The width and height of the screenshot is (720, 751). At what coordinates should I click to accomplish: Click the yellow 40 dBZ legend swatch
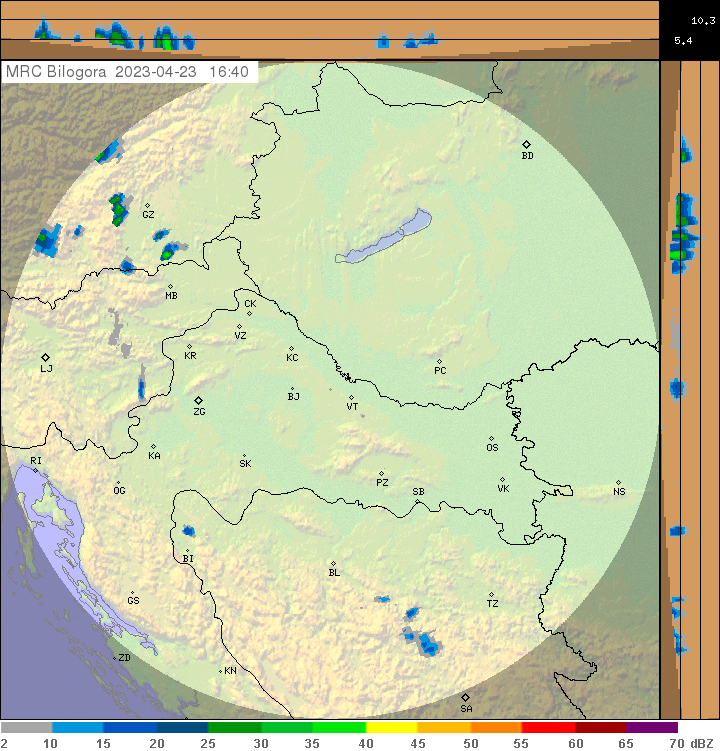coord(391,728)
